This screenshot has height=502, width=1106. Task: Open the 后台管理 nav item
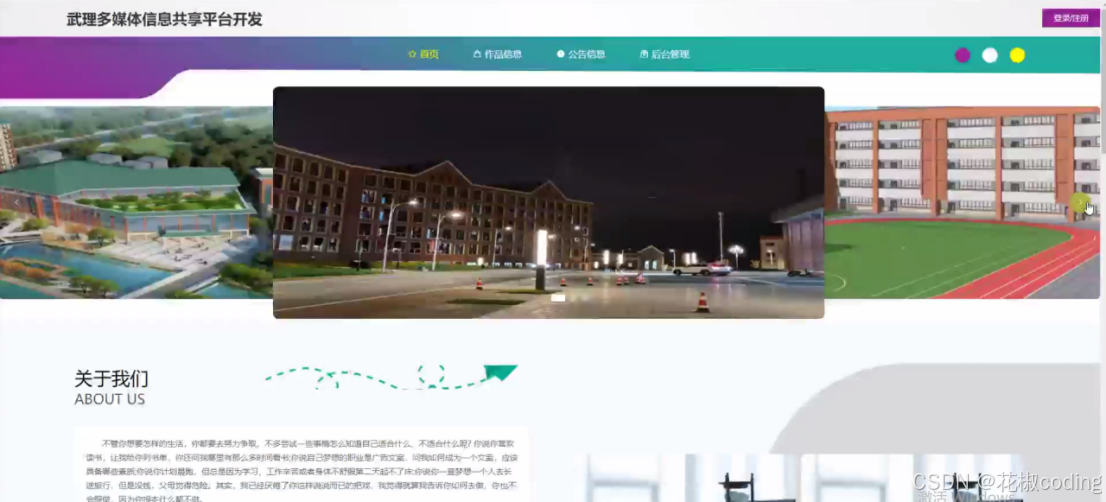(x=664, y=54)
